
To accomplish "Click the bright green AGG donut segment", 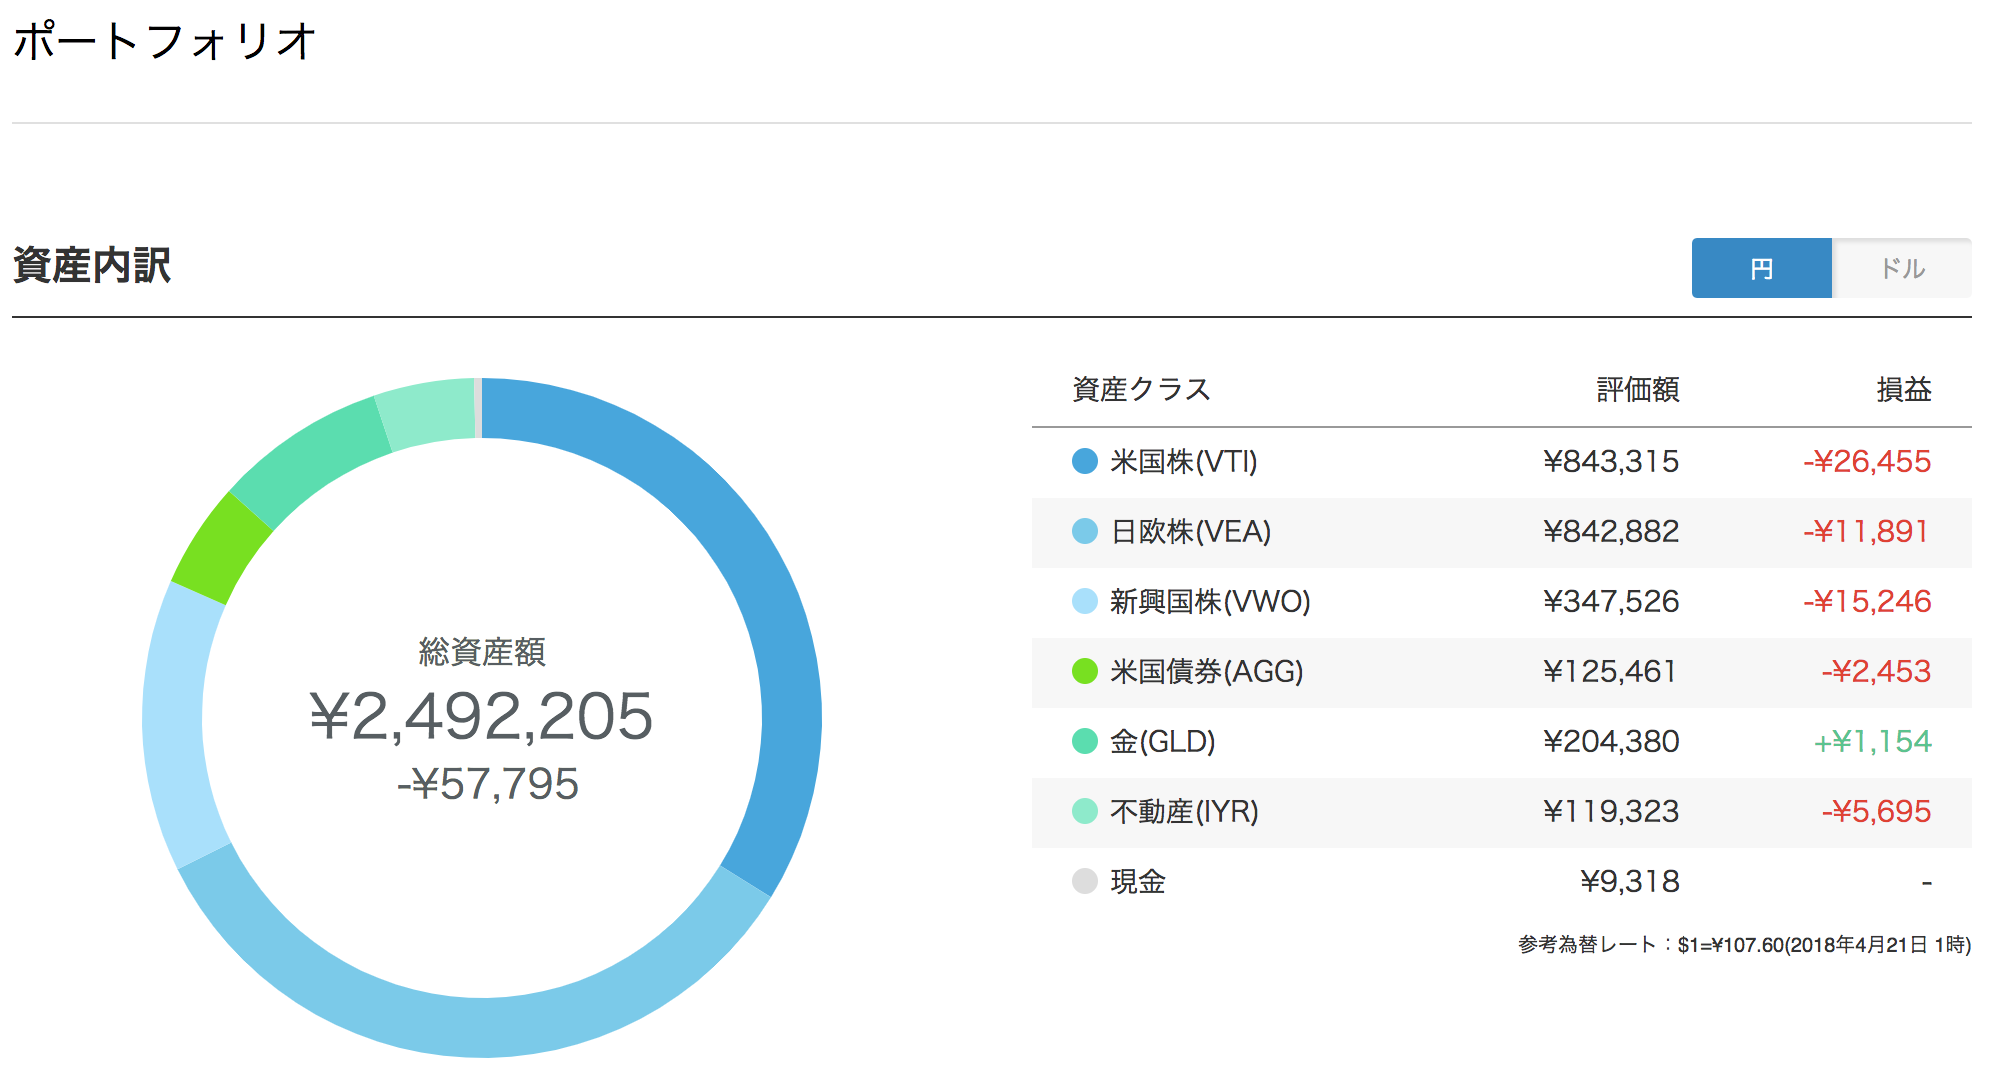I will click(x=220, y=549).
